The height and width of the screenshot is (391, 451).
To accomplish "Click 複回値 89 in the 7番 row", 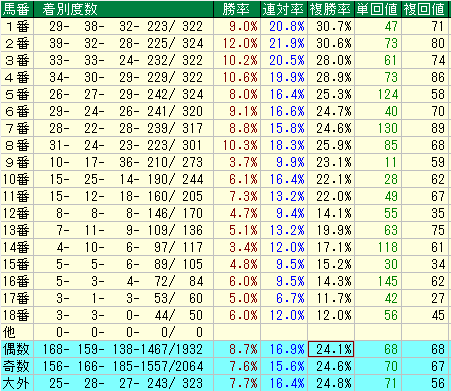I will tap(425, 128).
